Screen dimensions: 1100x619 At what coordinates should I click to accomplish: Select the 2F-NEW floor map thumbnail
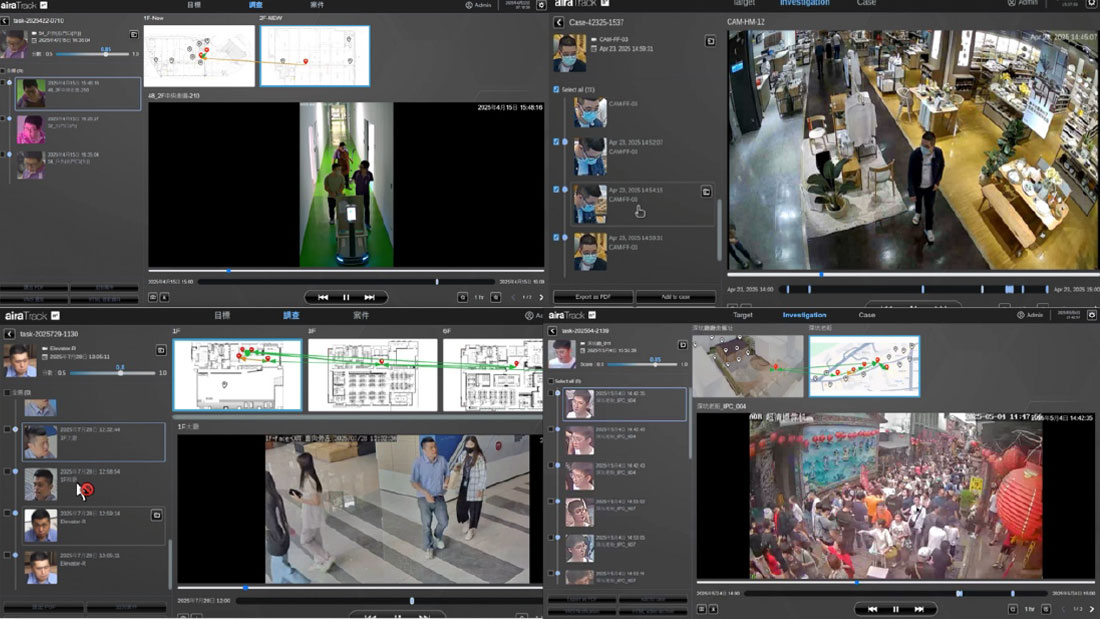tap(315, 56)
